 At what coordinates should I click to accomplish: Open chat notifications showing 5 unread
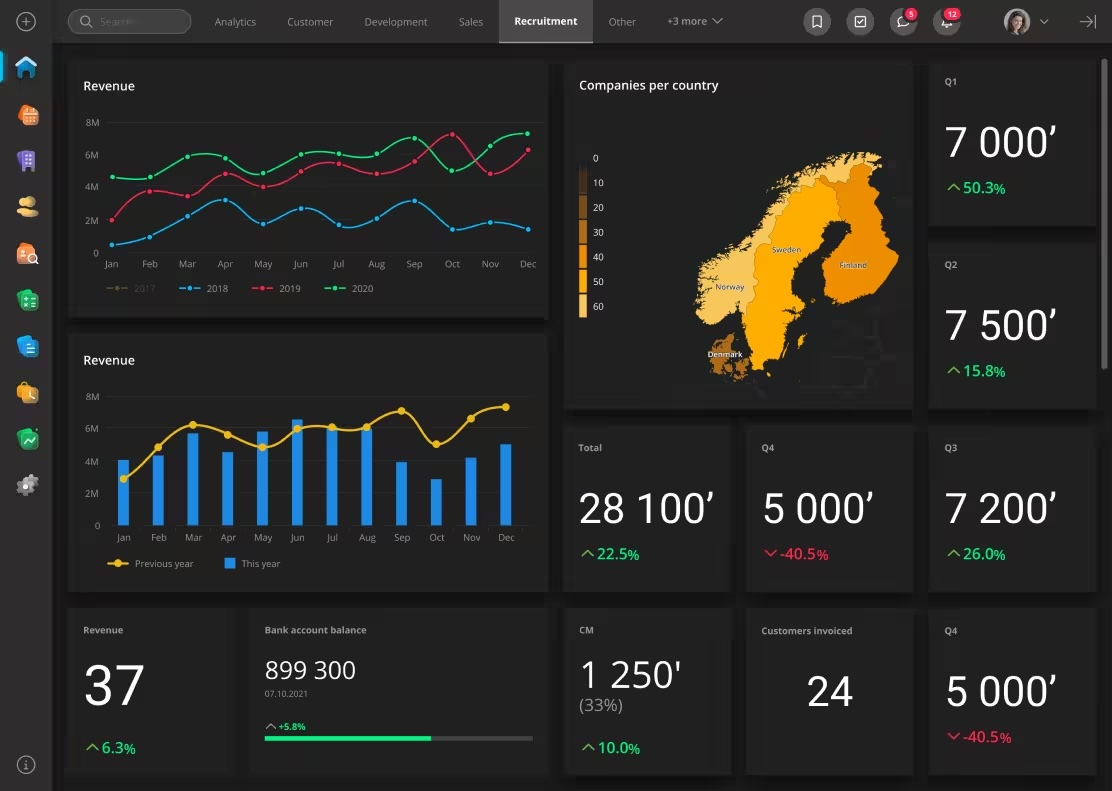903,21
